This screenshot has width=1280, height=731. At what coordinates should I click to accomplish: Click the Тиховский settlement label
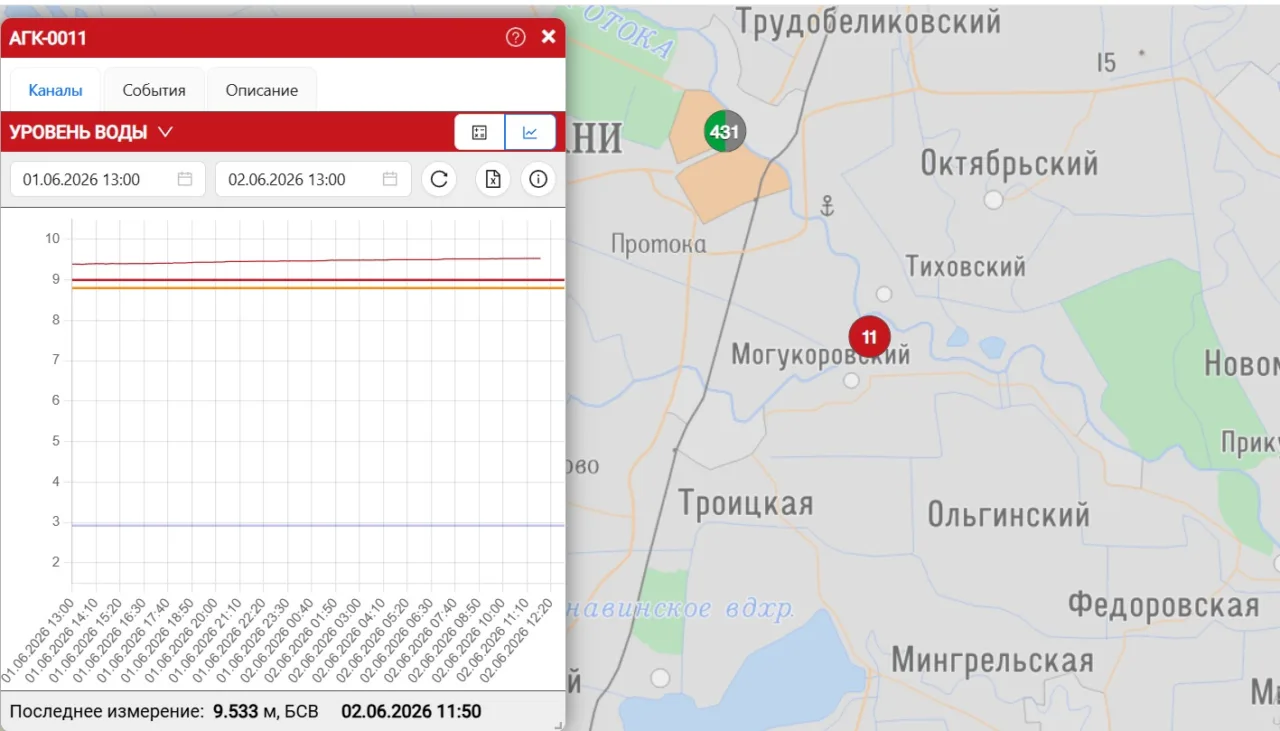(965, 266)
